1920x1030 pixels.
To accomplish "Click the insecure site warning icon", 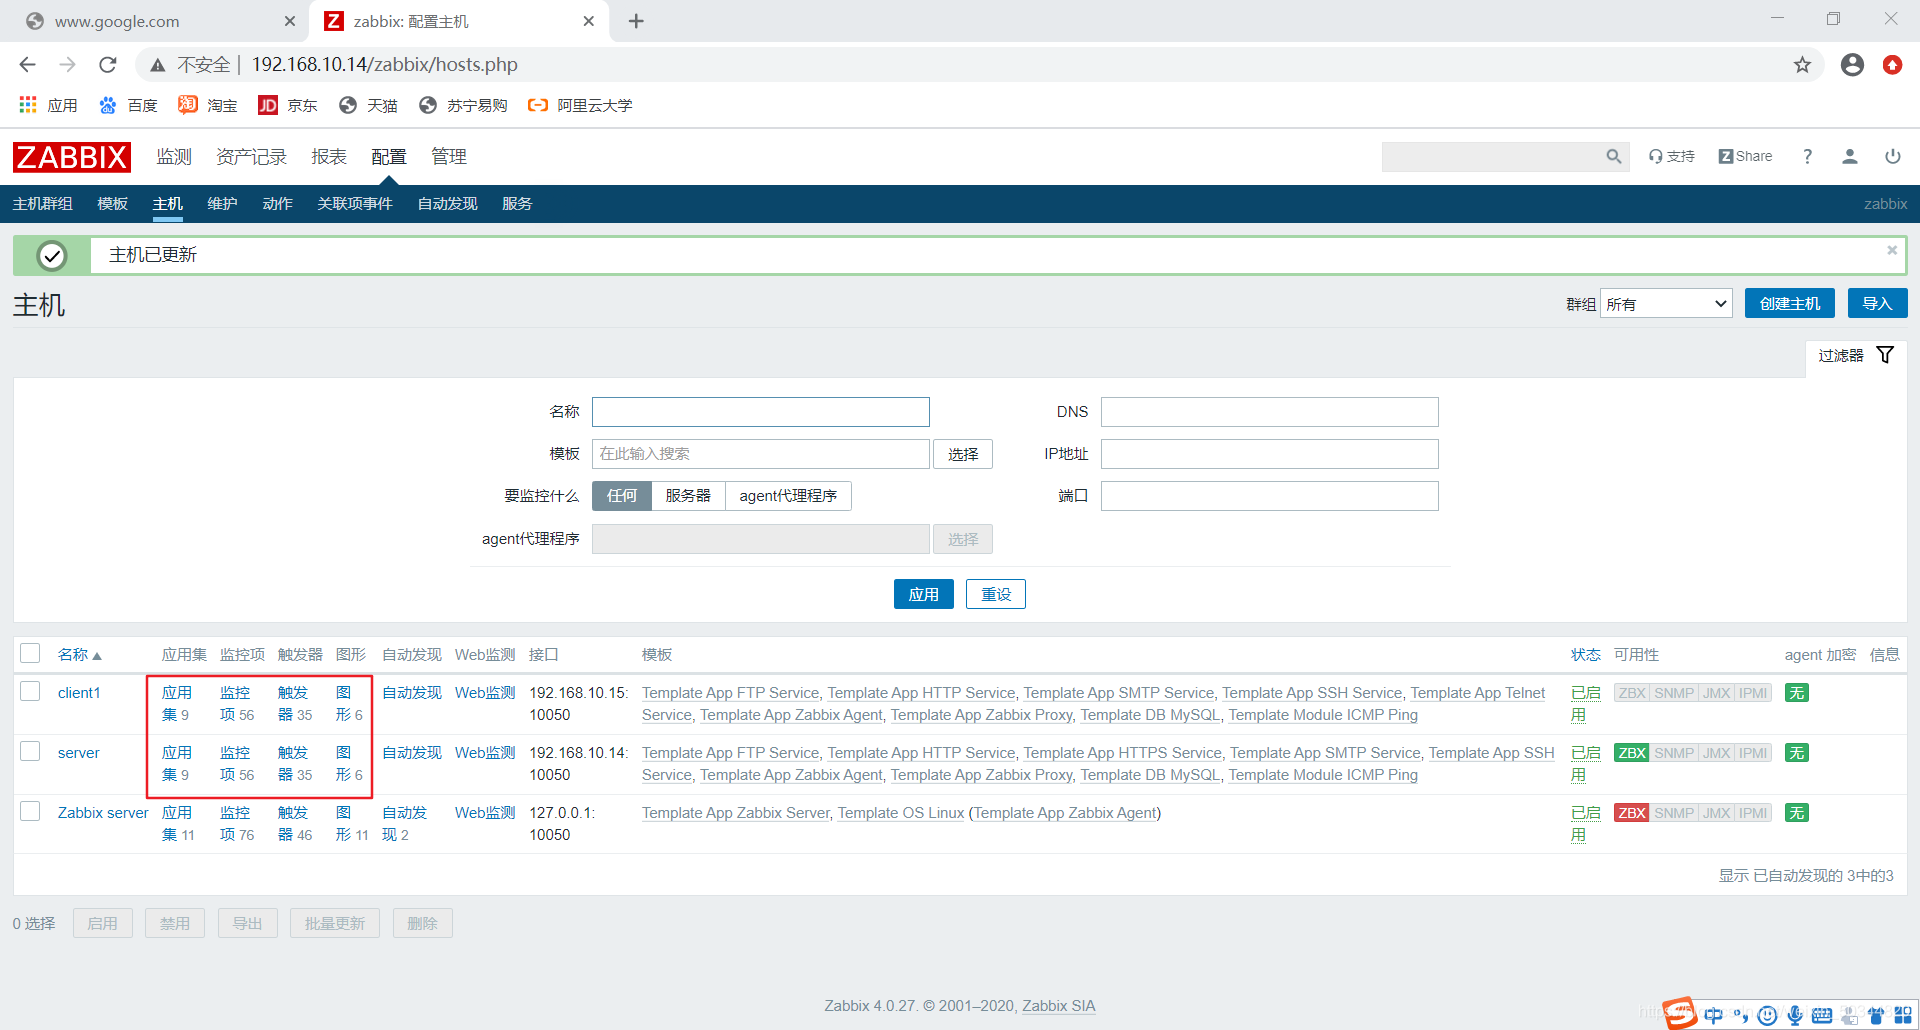I will [158, 65].
